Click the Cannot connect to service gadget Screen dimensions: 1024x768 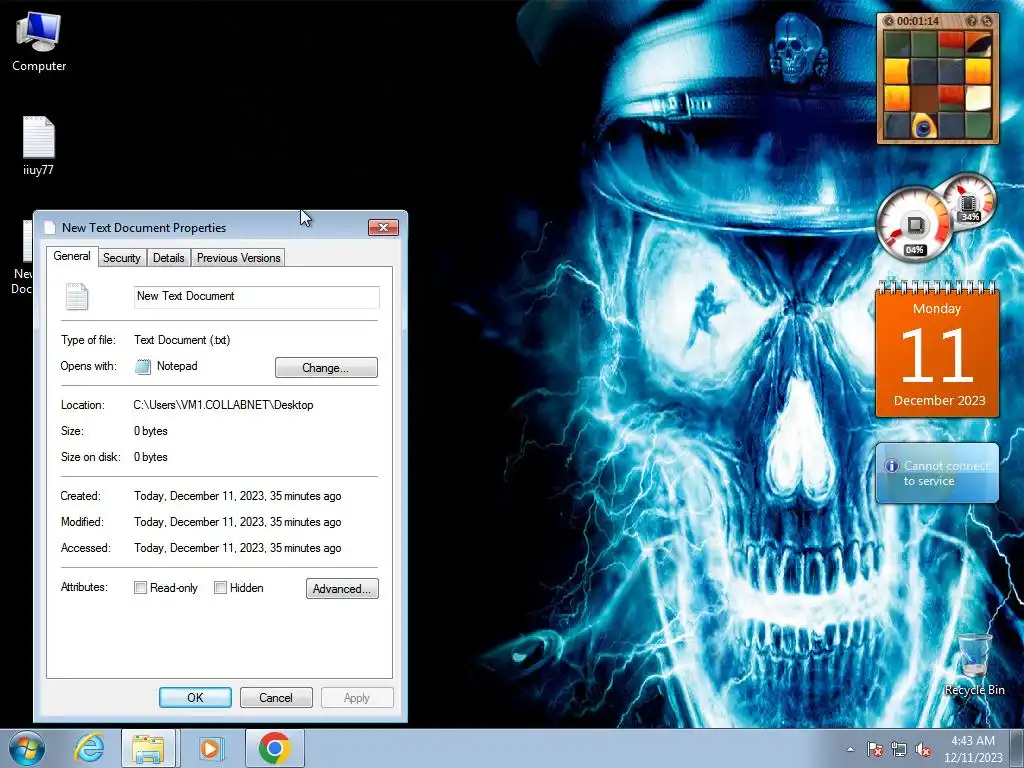(x=937, y=473)
